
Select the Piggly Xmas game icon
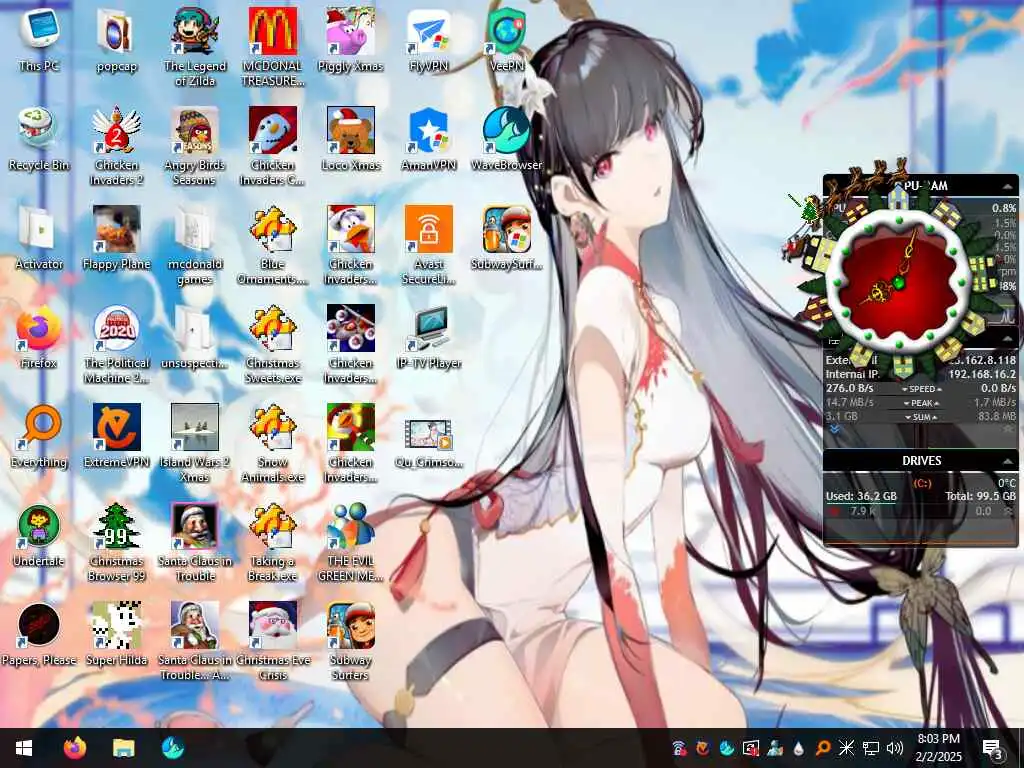pyautogui.click(x=351, y=40)
